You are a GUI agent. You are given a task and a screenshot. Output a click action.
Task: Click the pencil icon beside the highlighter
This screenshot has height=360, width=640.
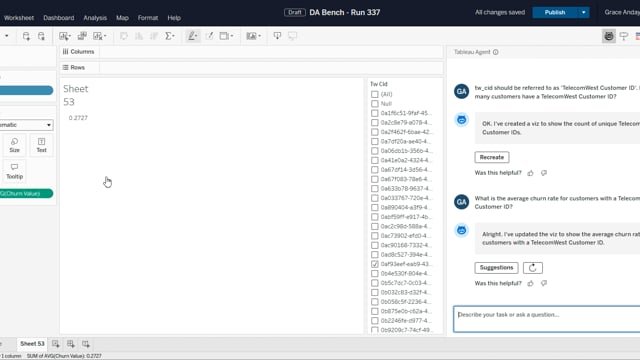point(209,36)
